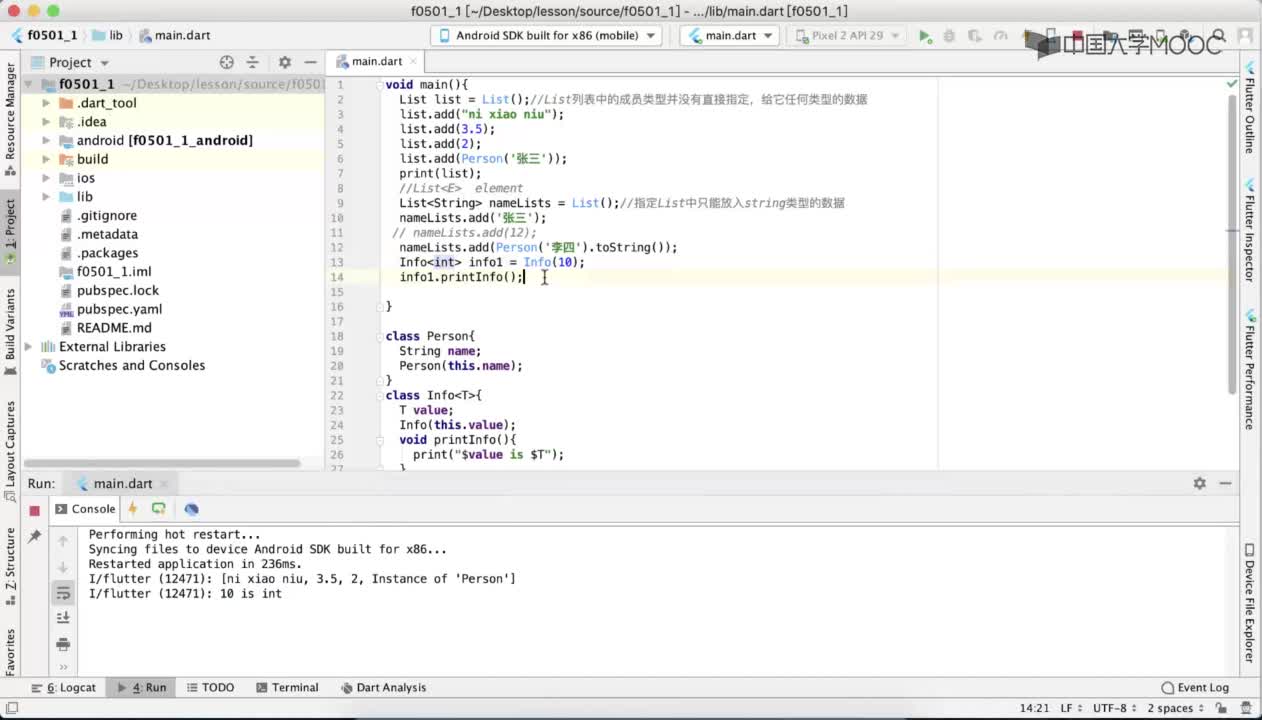The width and height of the screenshot is (1262, 720).
Task: Select Scratches and Consoles node
Action: (131, 366)
